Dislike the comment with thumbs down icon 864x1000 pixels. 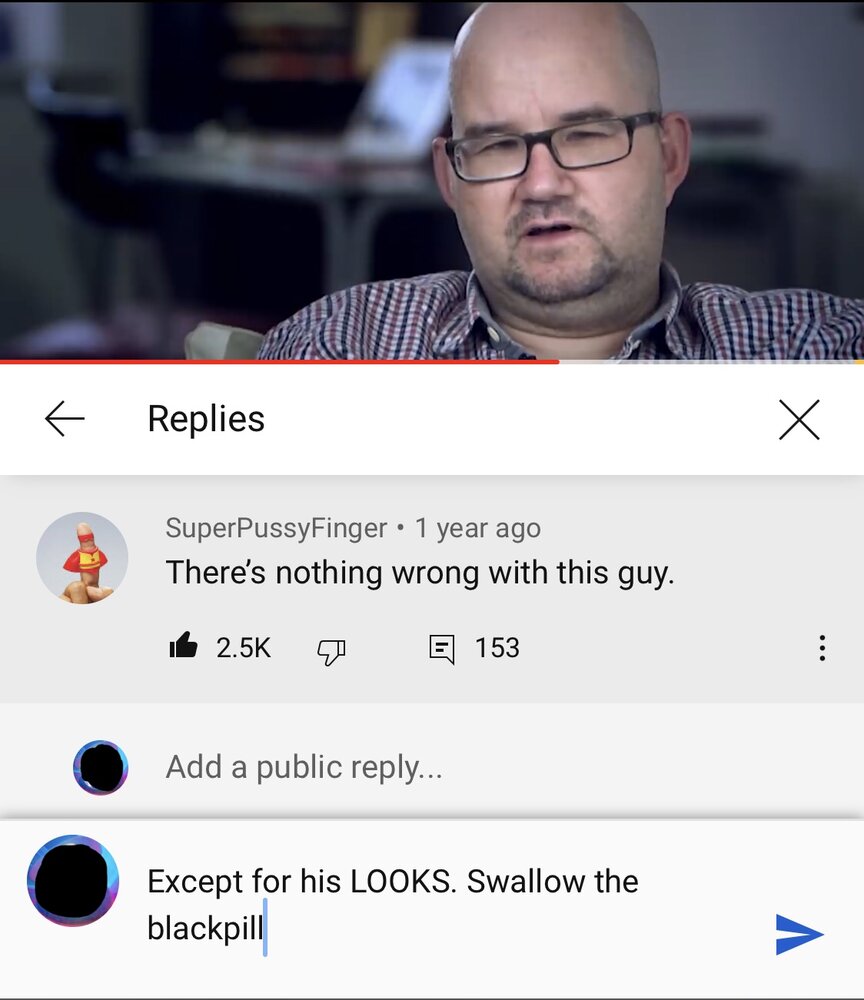click(331, 651)
